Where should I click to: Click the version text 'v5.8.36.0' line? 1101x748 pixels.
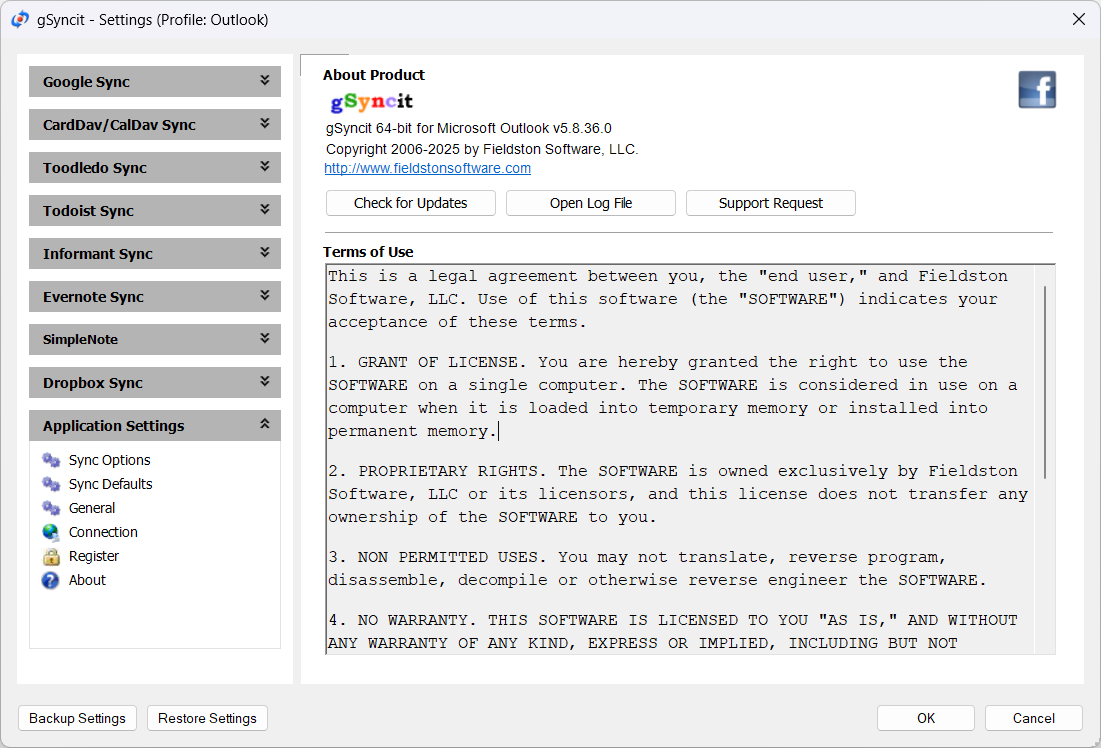(468, 129)
